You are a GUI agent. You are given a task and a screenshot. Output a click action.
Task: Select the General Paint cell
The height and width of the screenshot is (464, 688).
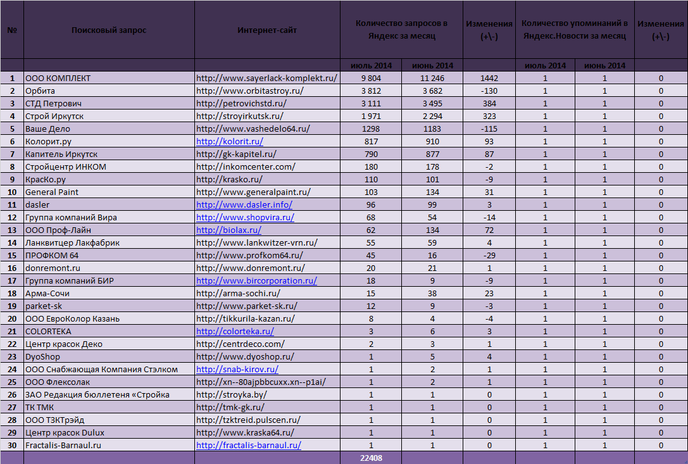pyautogui.click(x=109, y=192)
